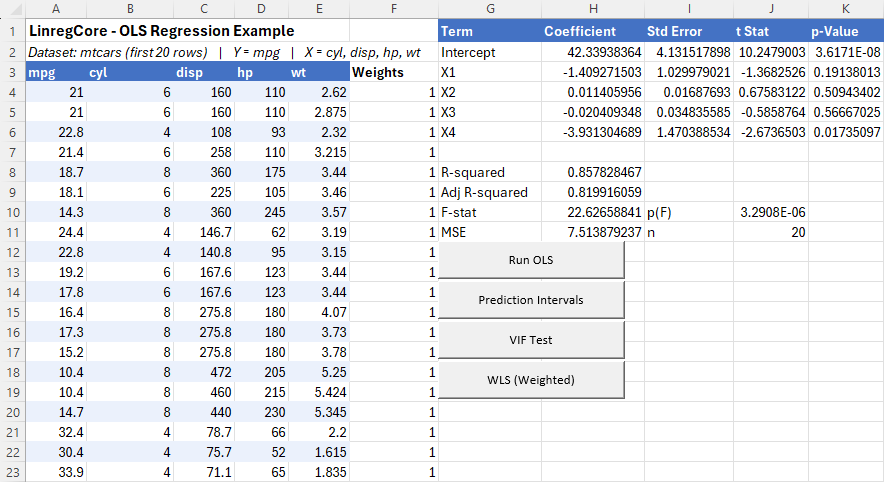Select the X4 p-value cell 0.01735097
884x482 pixels.
(845, 132)
